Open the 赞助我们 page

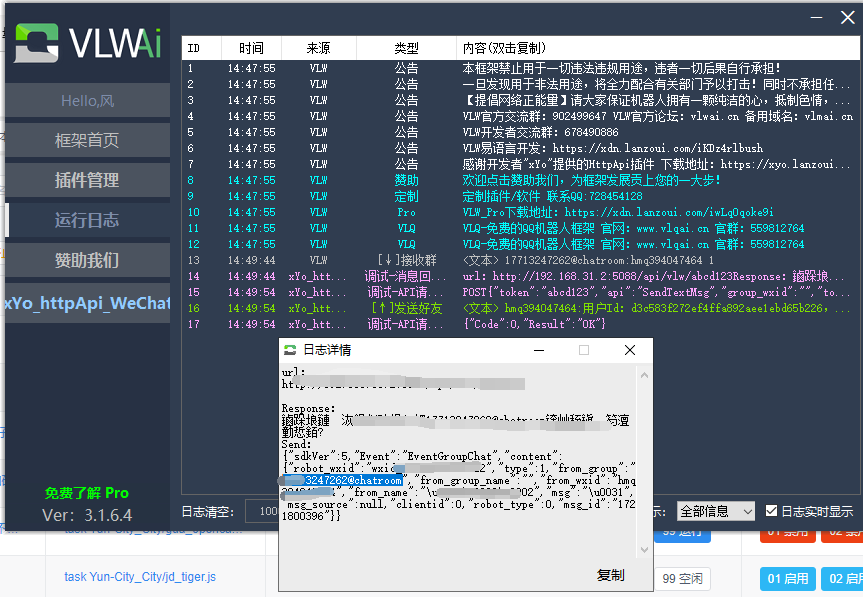[x=88, y=260]
